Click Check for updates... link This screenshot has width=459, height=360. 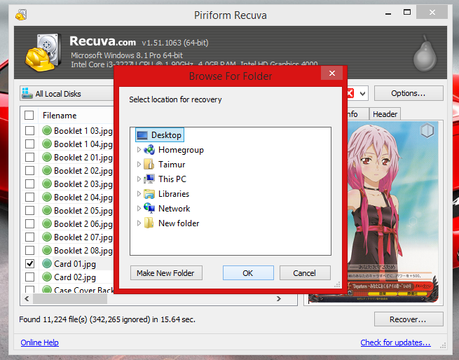click(395, 342)
